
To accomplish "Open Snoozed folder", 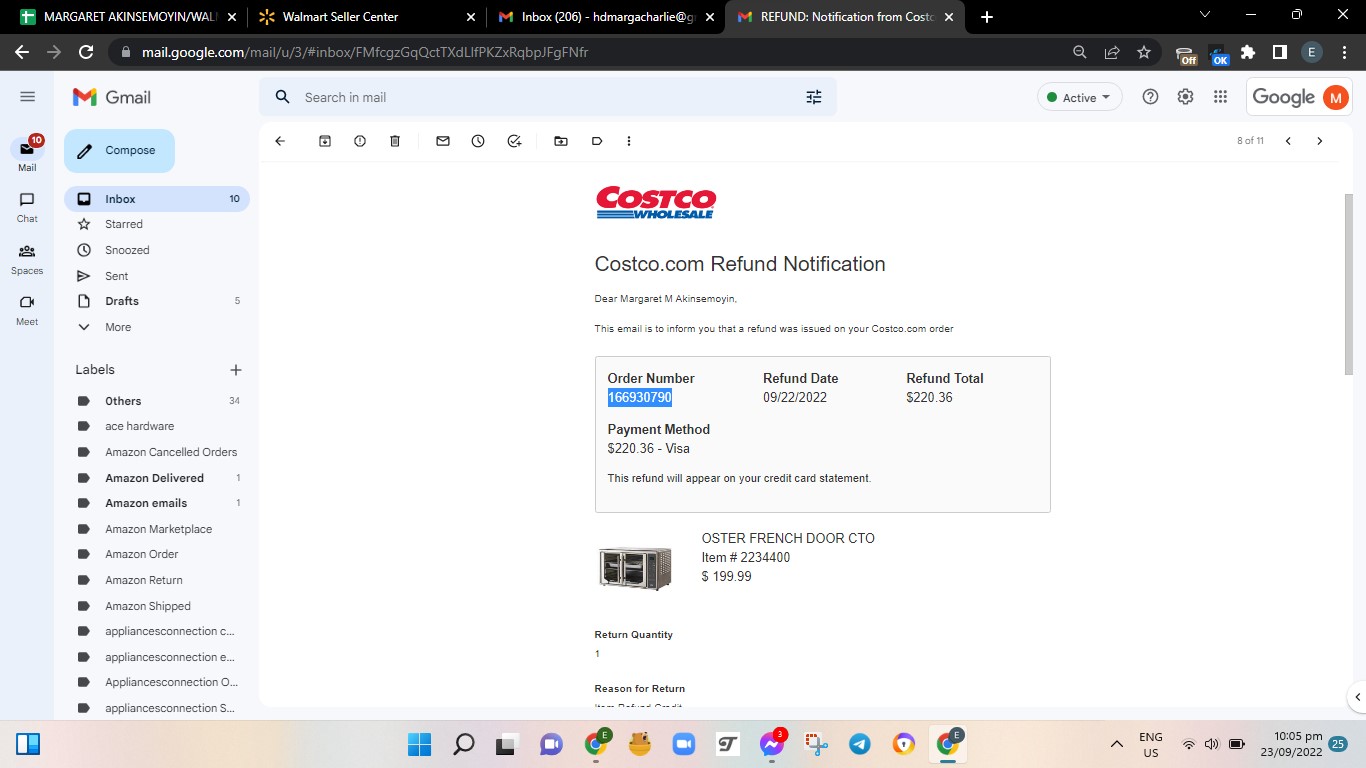I will 157,250.
